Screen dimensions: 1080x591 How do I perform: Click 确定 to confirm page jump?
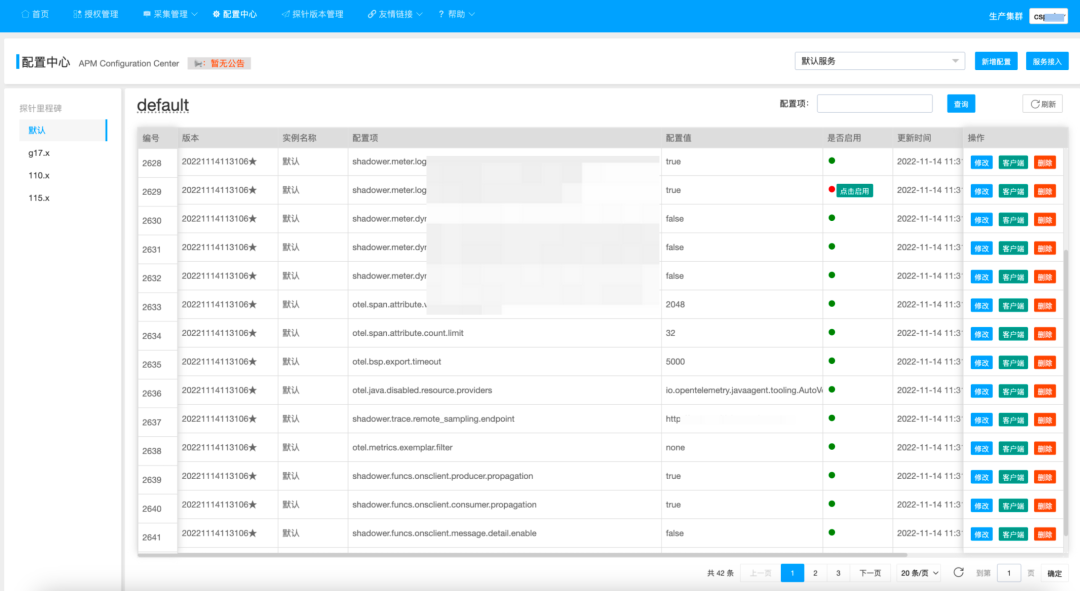1055,573
